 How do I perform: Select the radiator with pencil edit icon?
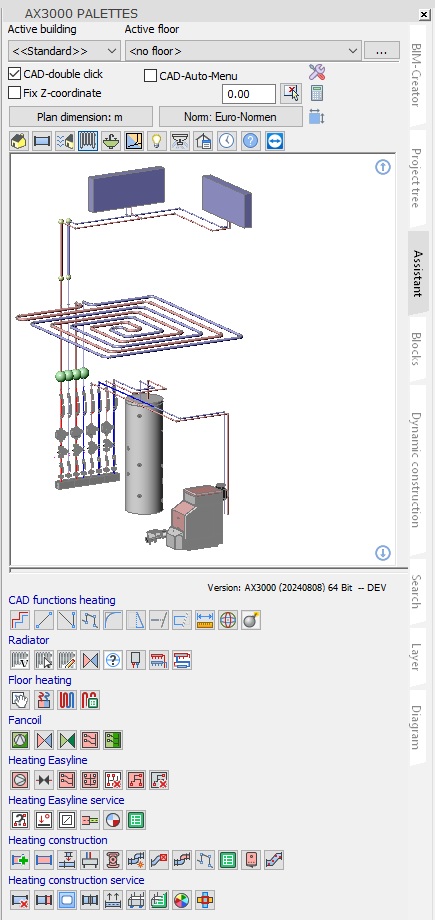tap(66, 660)
